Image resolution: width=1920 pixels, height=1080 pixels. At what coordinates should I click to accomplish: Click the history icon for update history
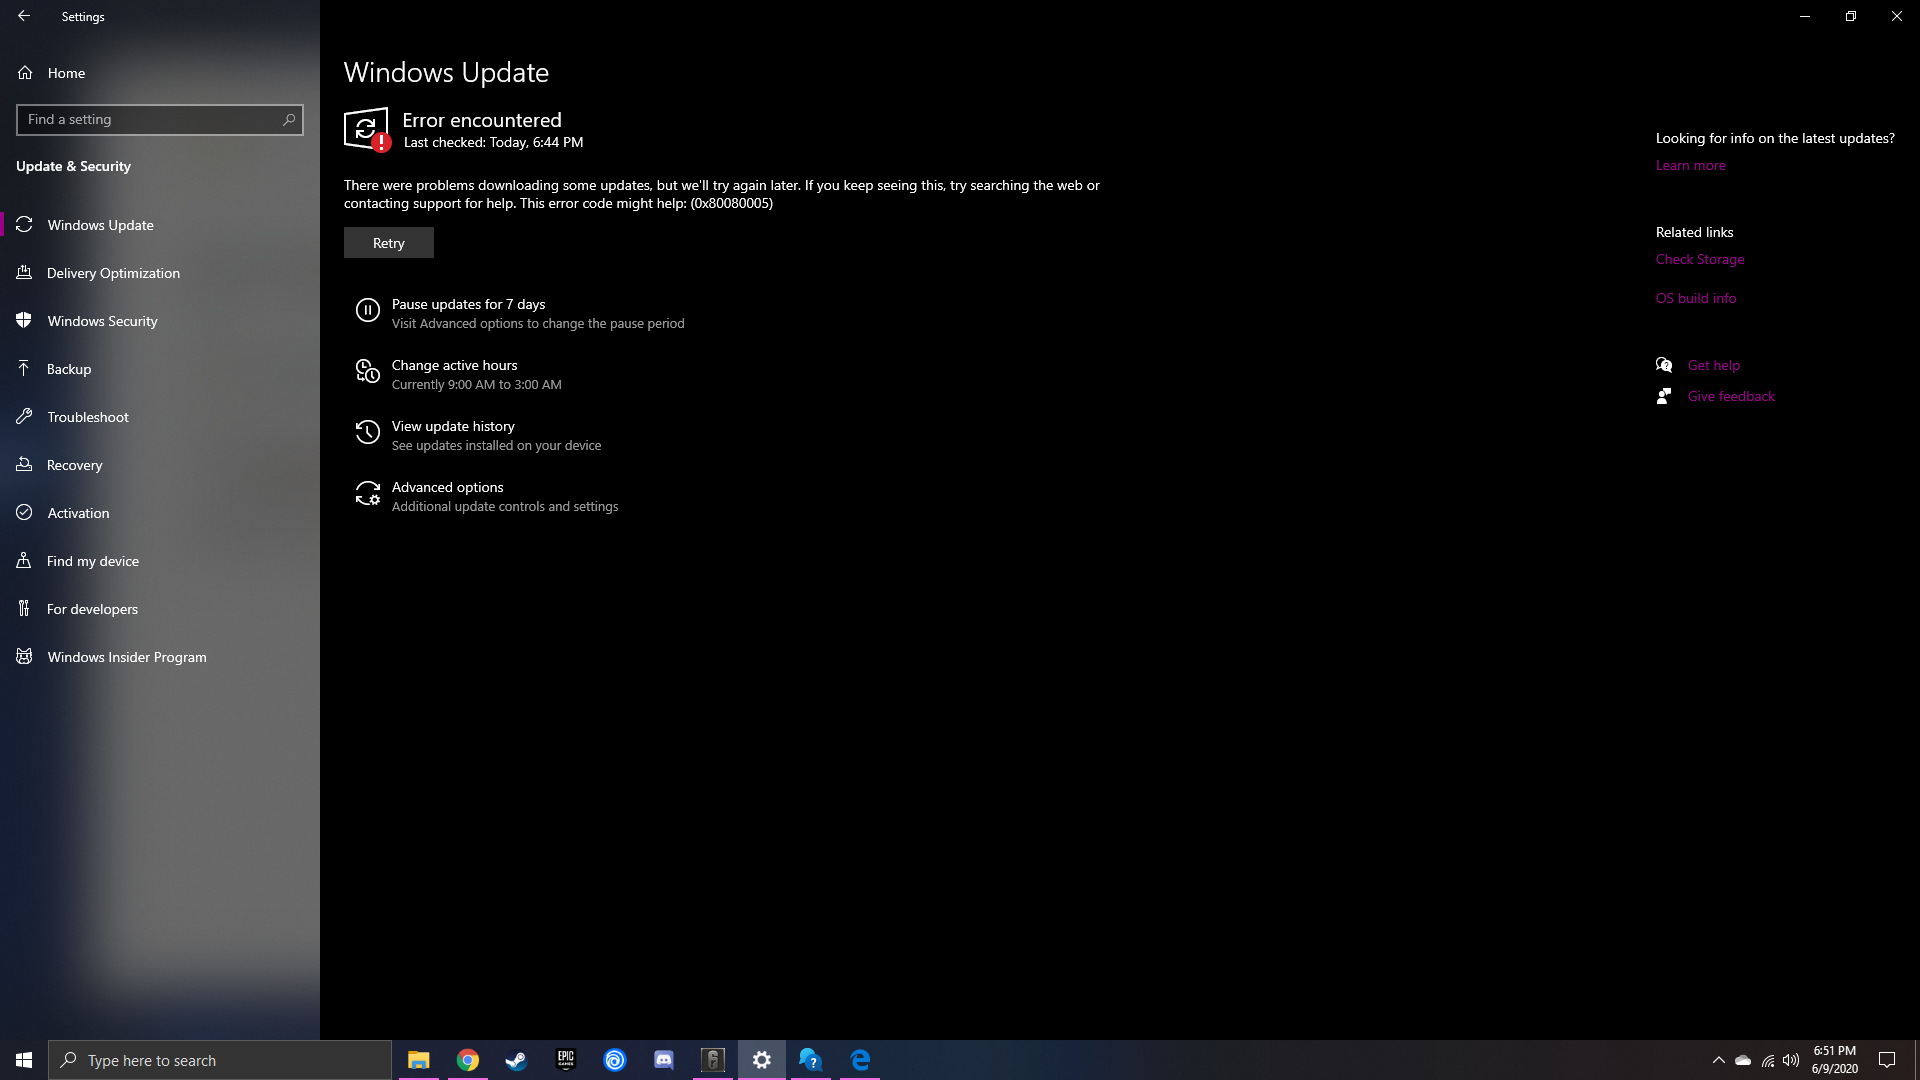coord(368,432)
